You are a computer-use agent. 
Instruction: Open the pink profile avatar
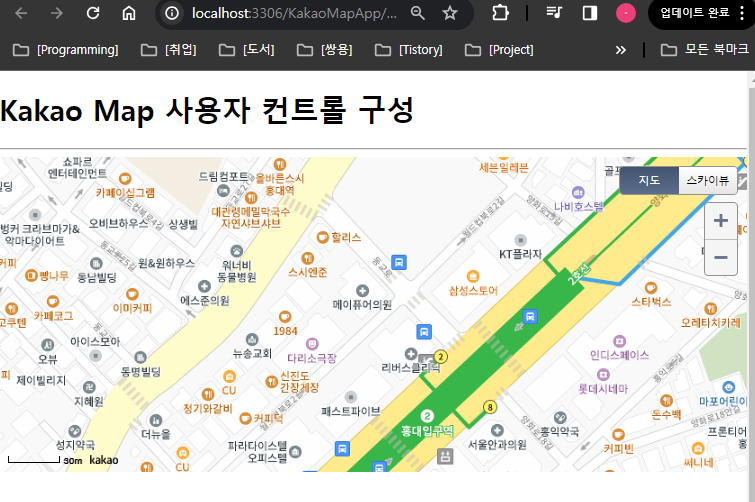626,13
